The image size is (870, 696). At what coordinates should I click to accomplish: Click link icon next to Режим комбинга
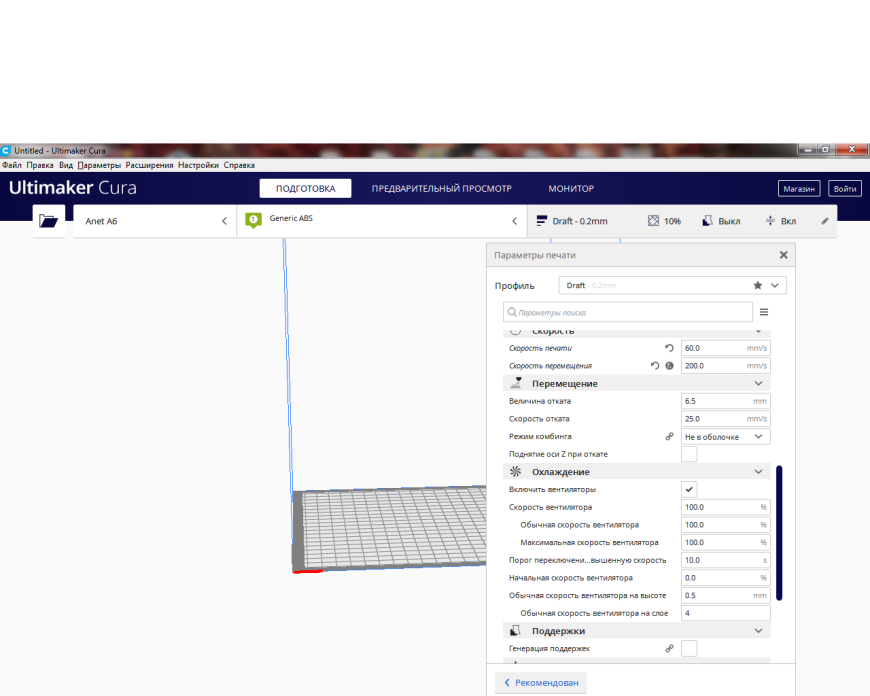[669, 437]
